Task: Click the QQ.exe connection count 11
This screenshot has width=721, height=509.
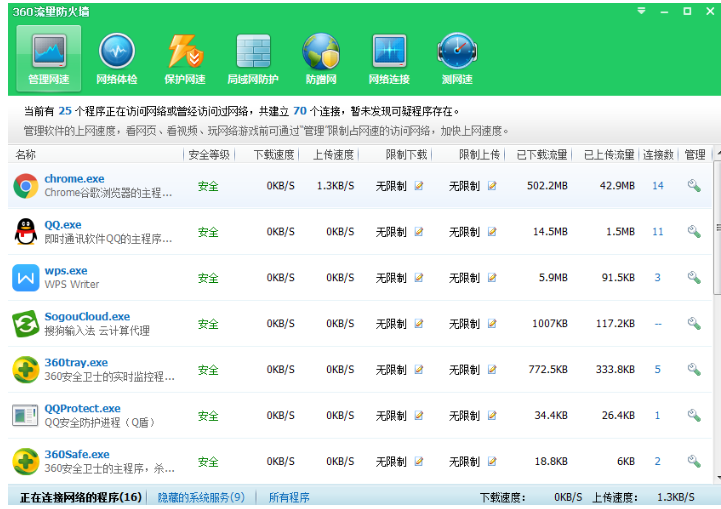Action: point(657,232)
